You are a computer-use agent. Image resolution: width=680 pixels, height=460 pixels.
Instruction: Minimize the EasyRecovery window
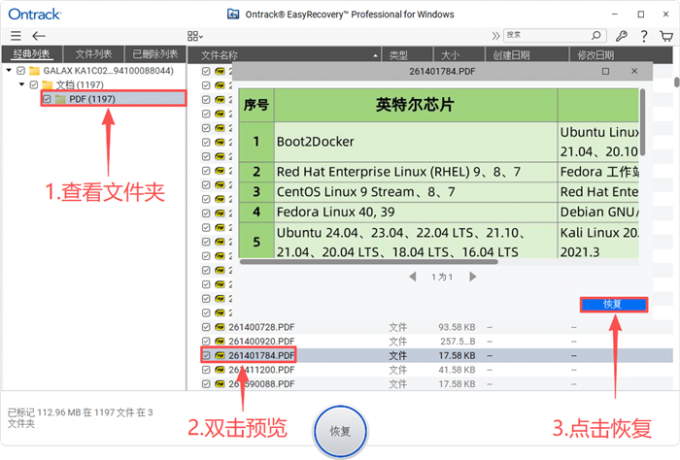615,14
